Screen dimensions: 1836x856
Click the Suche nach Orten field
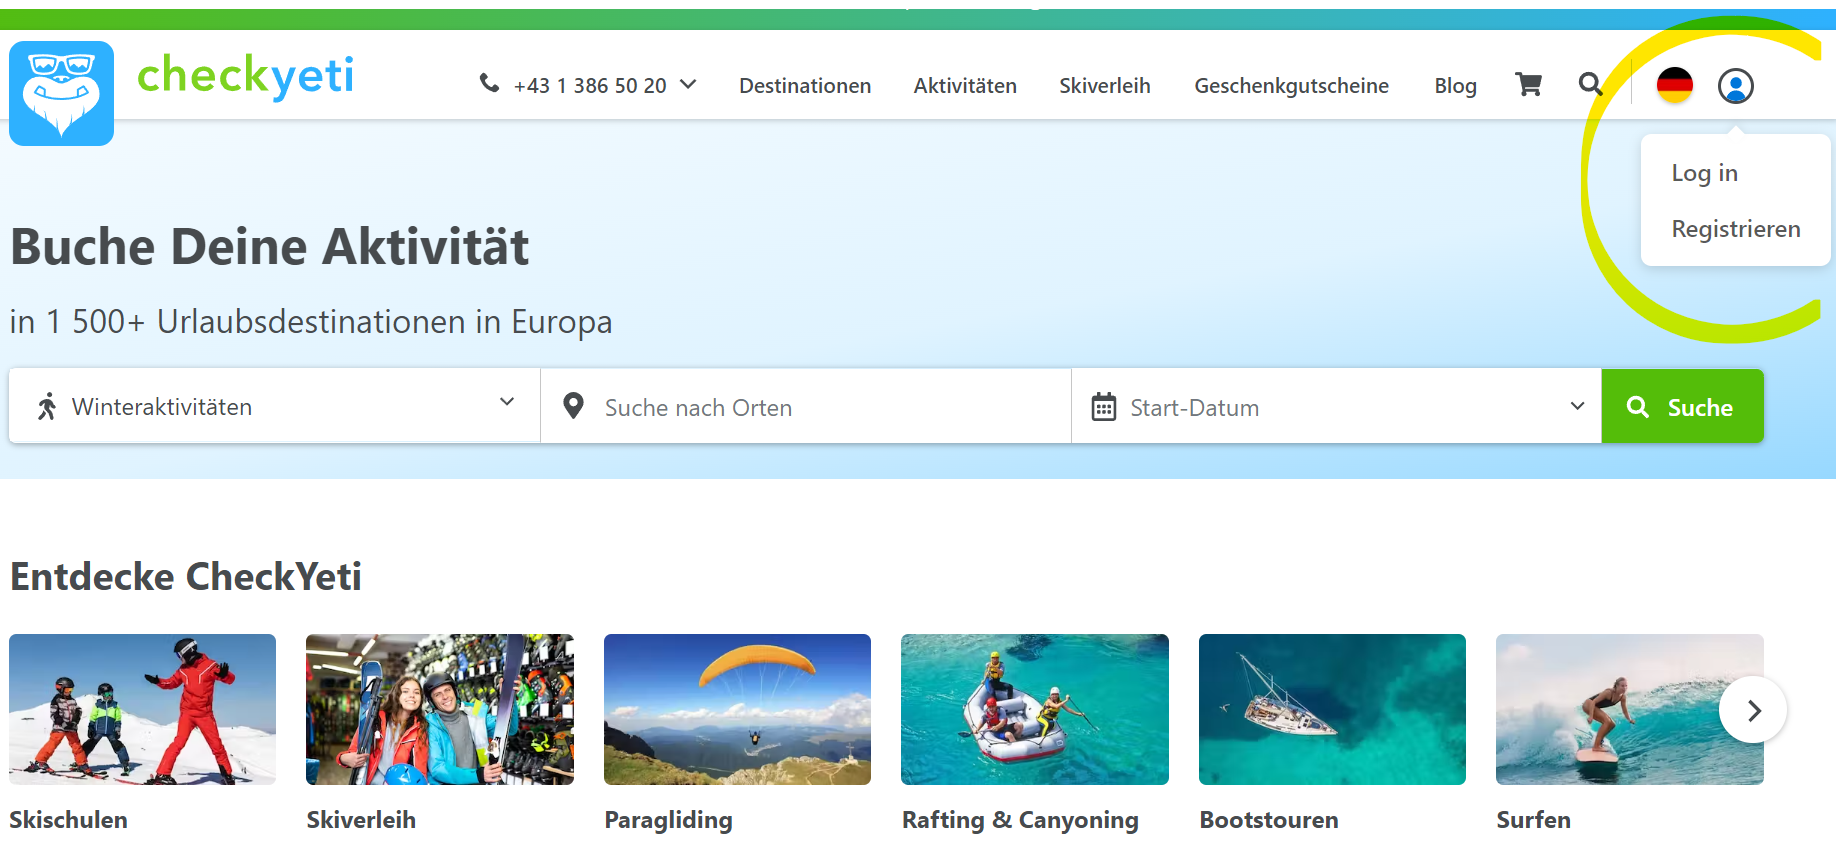(806, 406)
